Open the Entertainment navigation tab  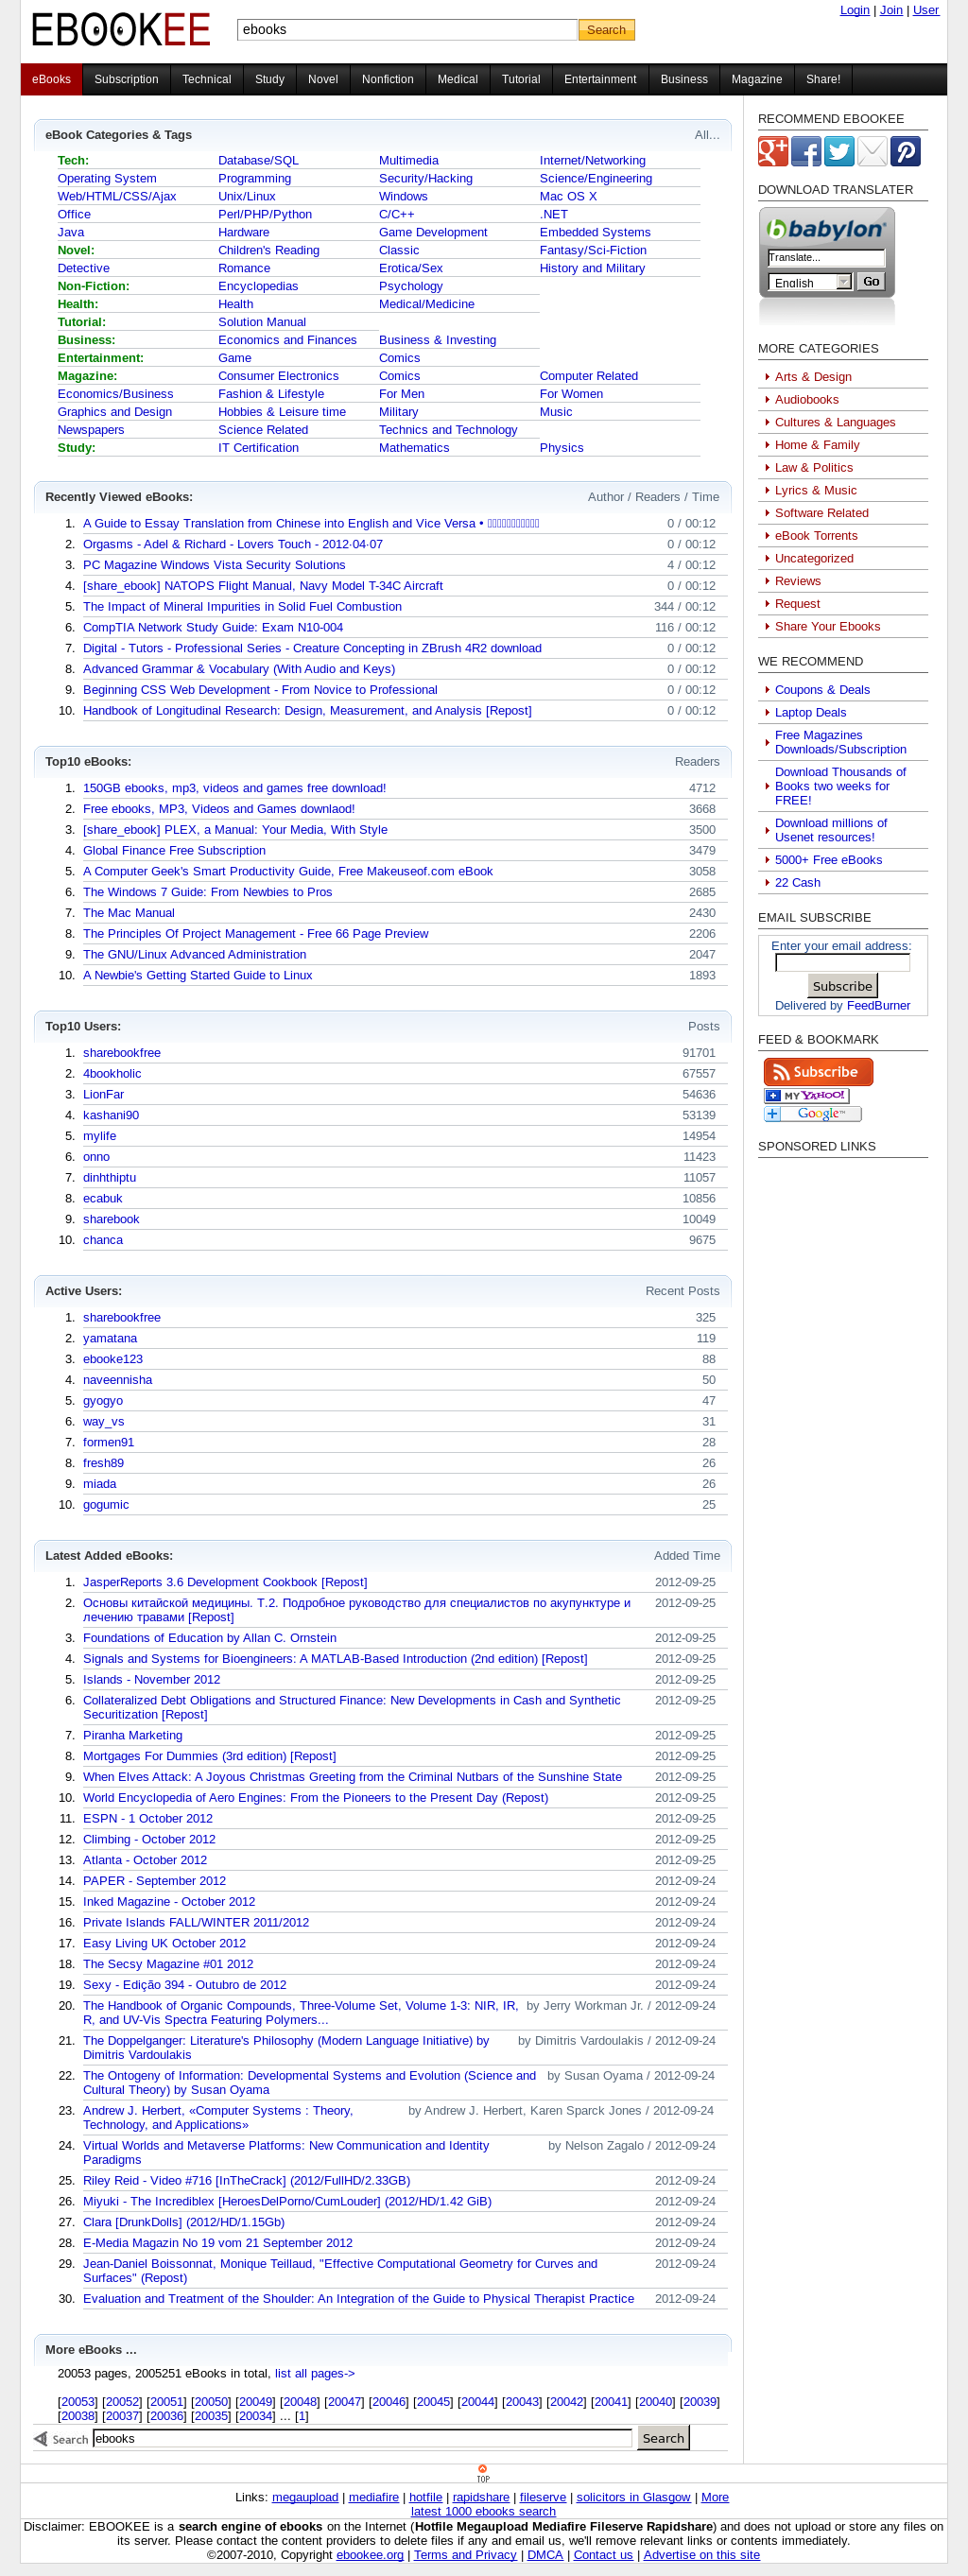pos(600,79)
